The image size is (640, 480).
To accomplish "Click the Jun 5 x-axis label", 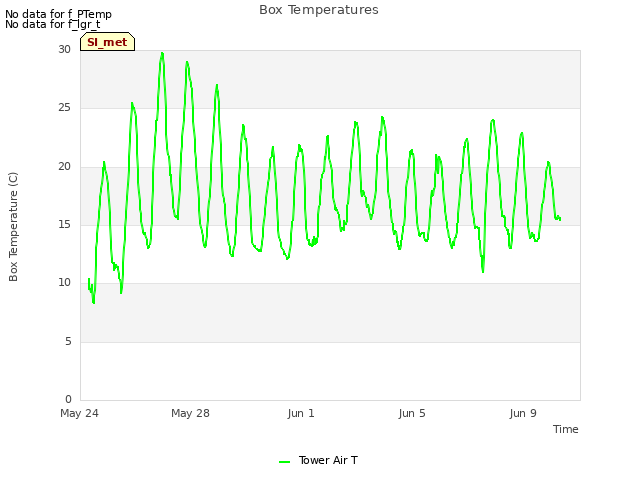I will (412, 413).
